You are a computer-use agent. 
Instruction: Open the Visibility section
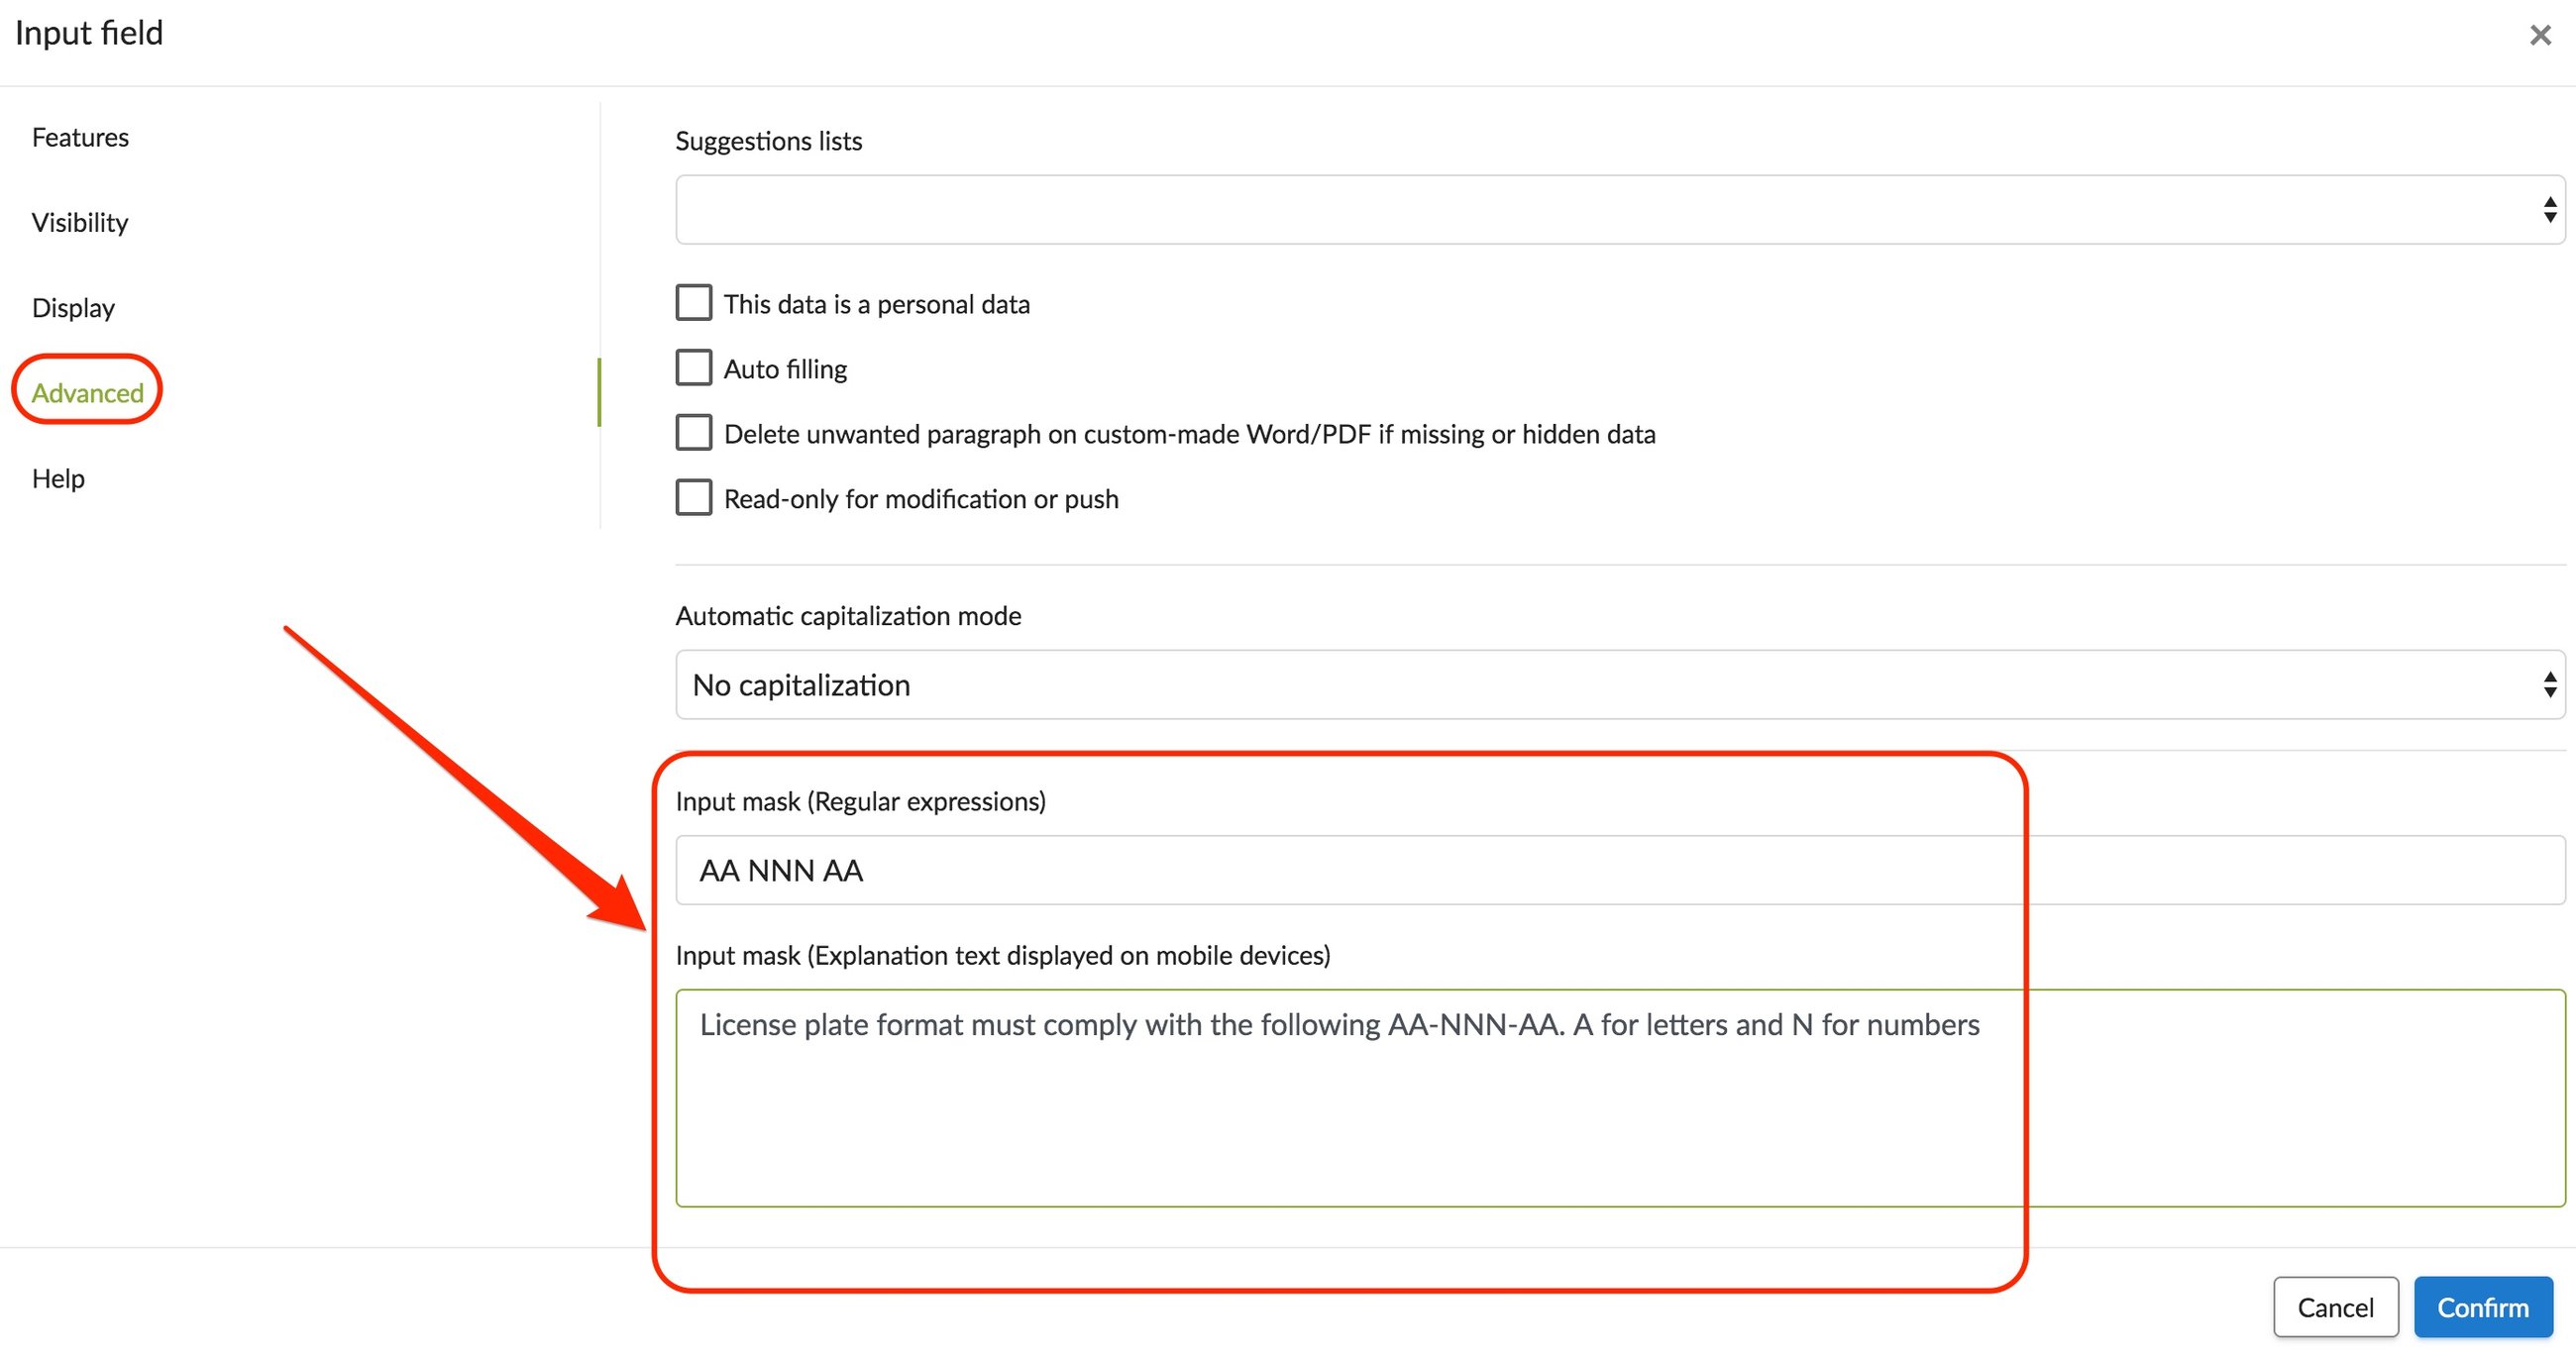coord(79,222)
